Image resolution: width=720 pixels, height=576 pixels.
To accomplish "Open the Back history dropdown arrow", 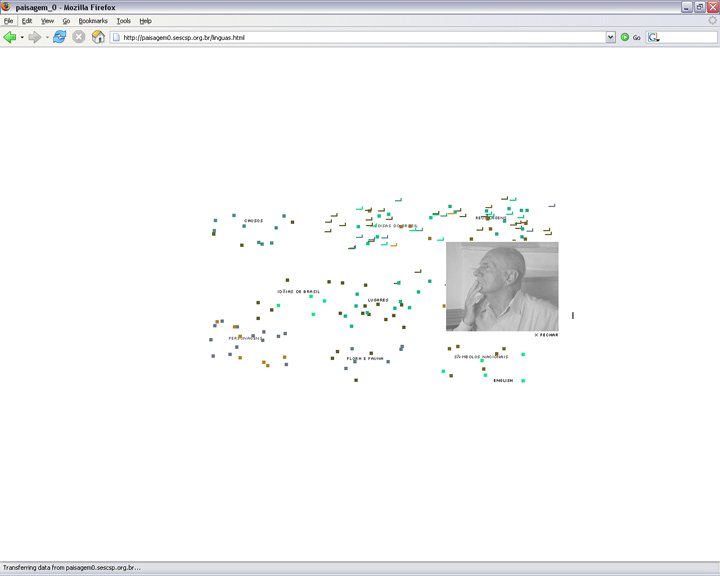I will 22,38.
